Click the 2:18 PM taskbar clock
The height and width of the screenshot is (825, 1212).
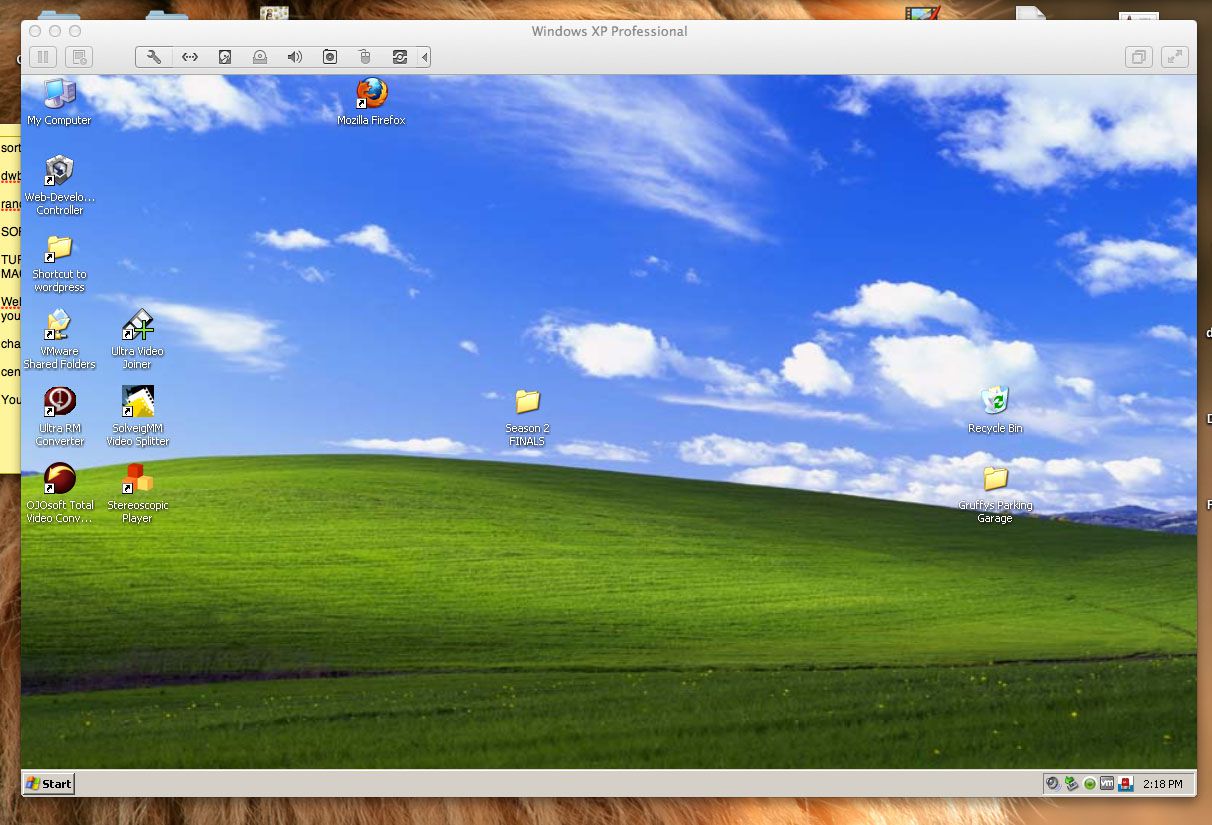click(1163, 784)
